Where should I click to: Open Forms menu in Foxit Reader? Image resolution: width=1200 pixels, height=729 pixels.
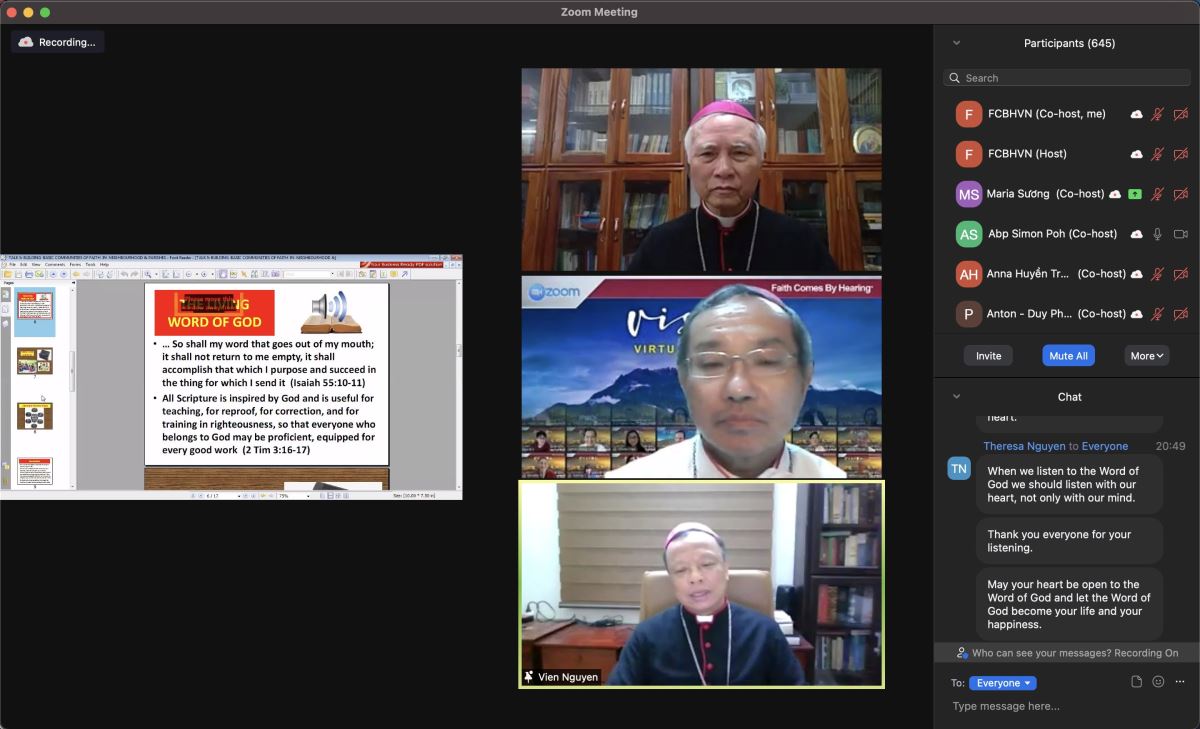(x=75, y=265)
